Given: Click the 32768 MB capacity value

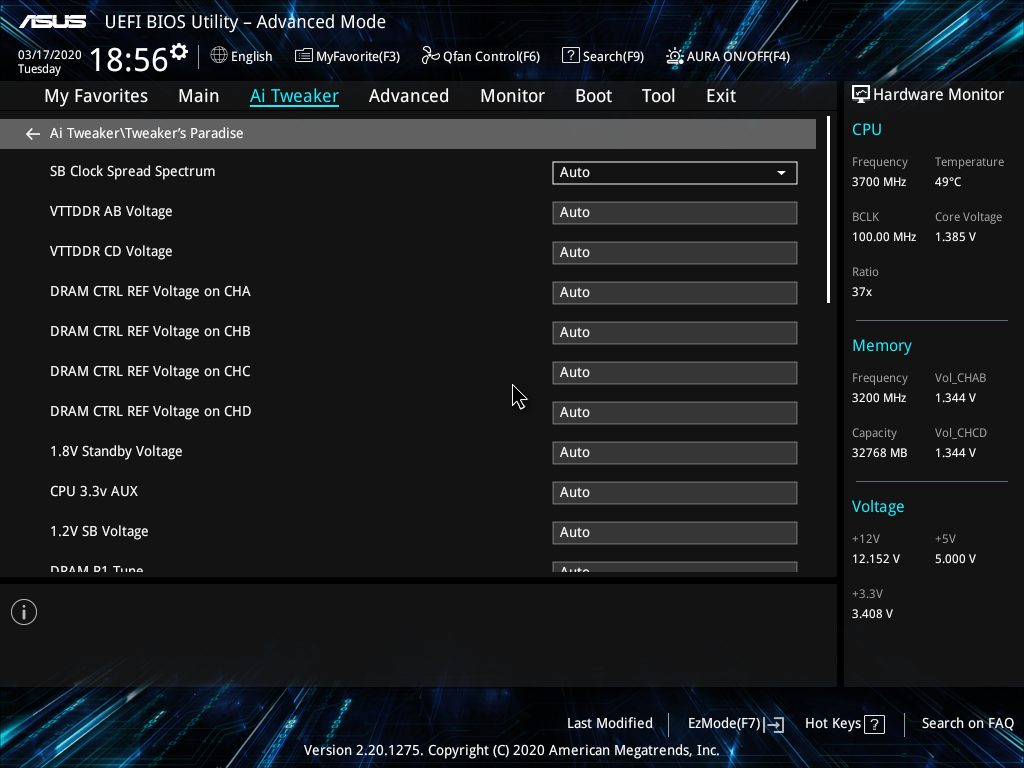Looking at the screenshot, I should 880,453.
